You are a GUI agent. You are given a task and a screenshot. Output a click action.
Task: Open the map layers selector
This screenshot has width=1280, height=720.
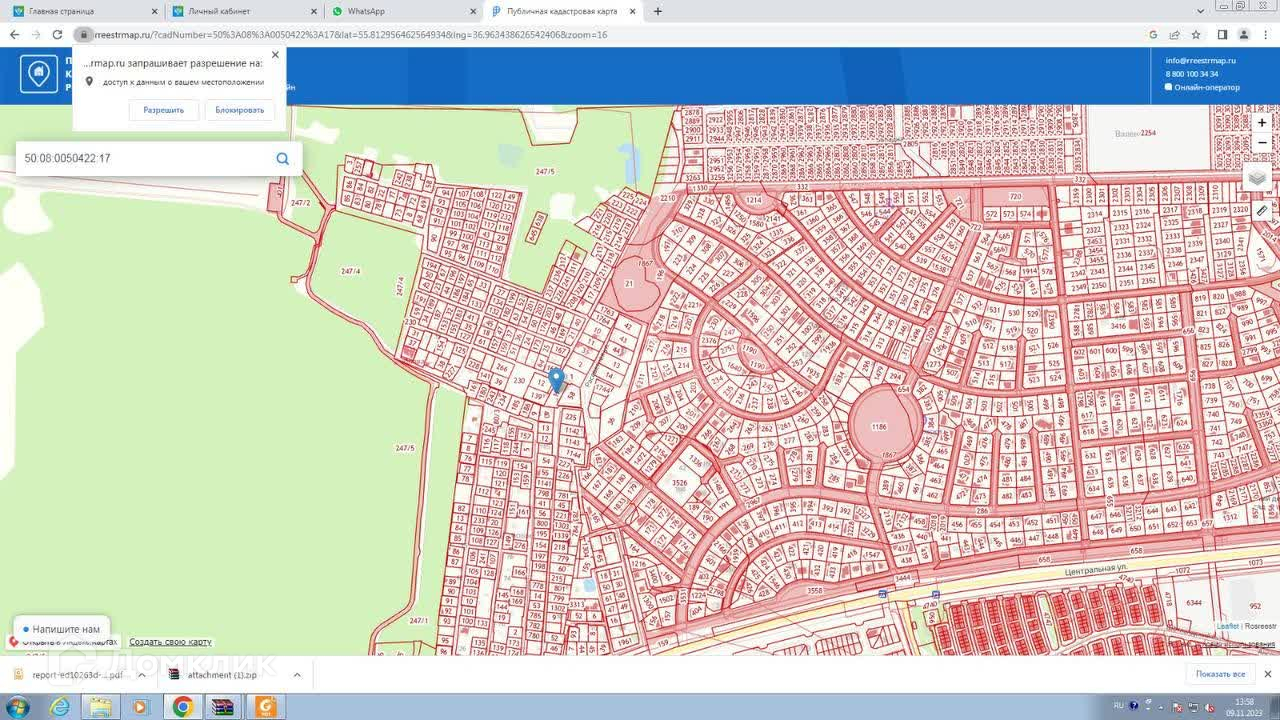pyautogui.click(x=1257, y=178)
